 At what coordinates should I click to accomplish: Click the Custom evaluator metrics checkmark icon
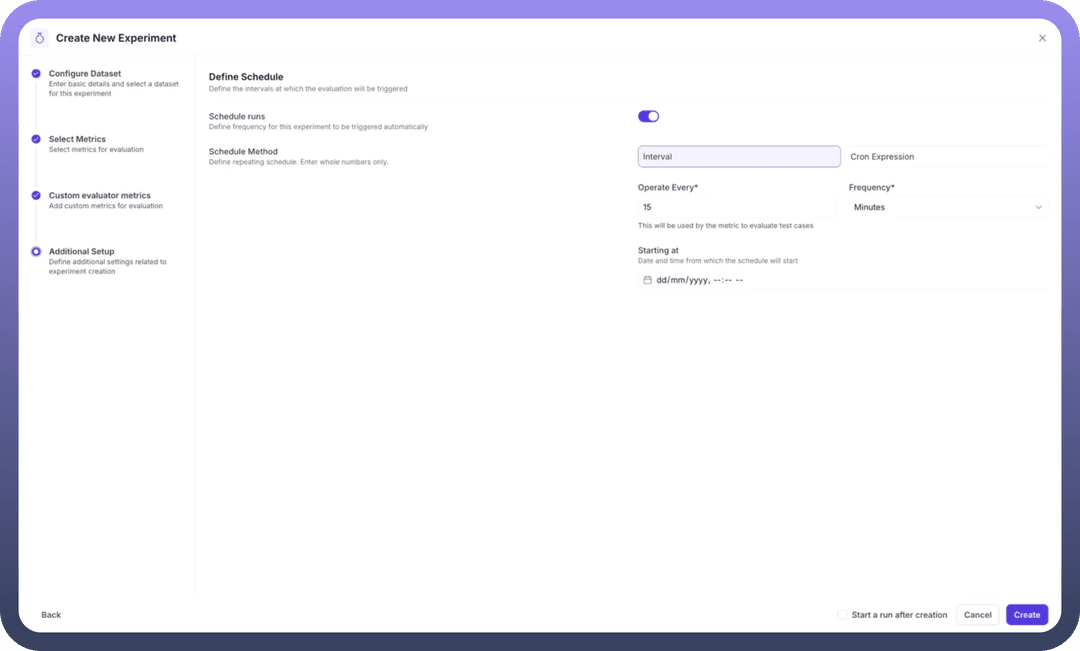pos(36,195)
